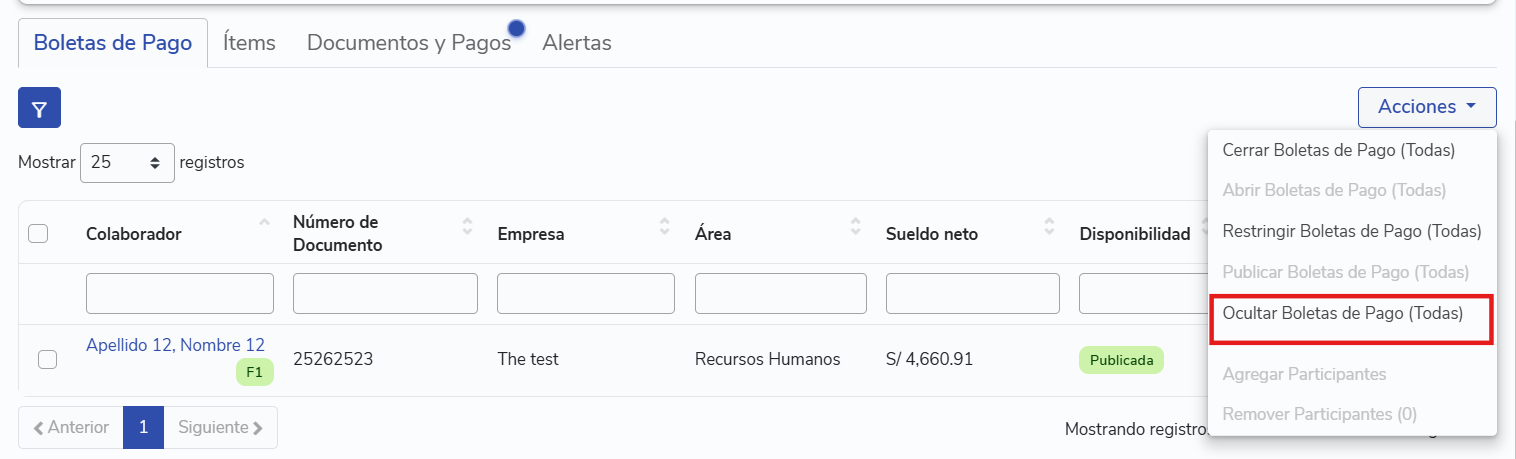Tick the select-all checkbox in table header
Viewport: 1516px width, 459px height.
38,234
